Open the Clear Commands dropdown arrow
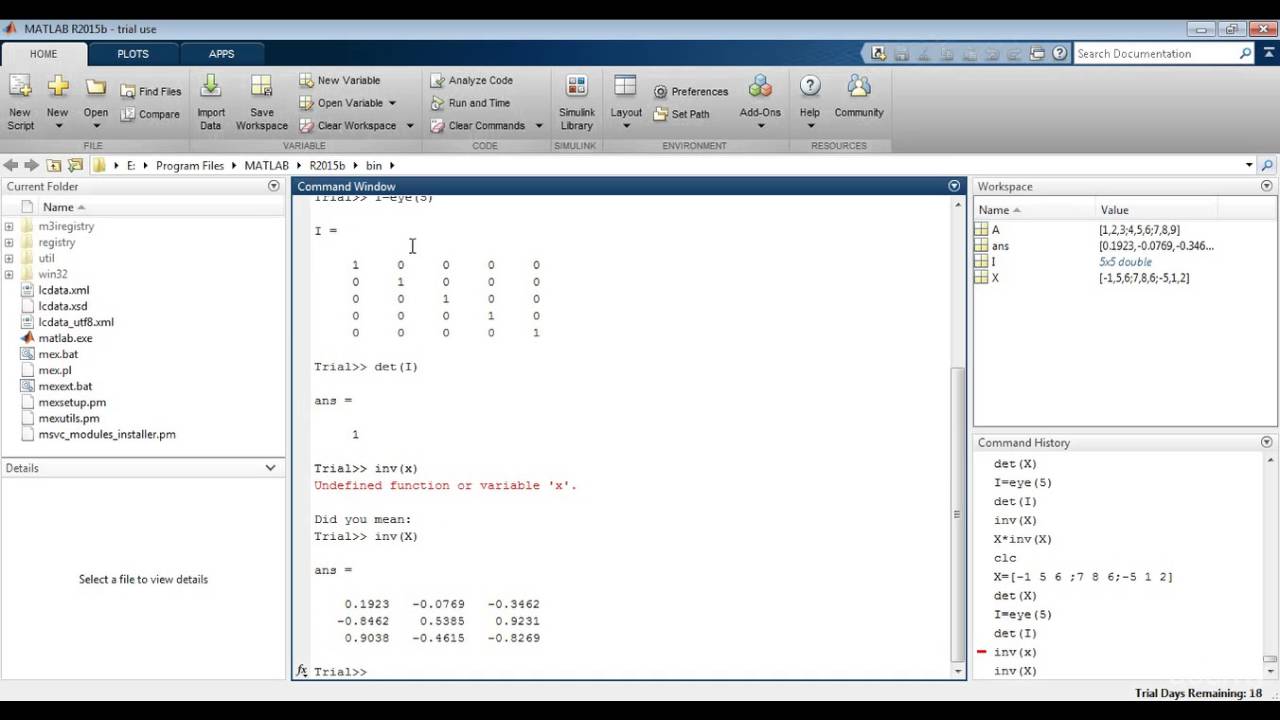Viewport: 1280px width, 720px height. point(538,126)
